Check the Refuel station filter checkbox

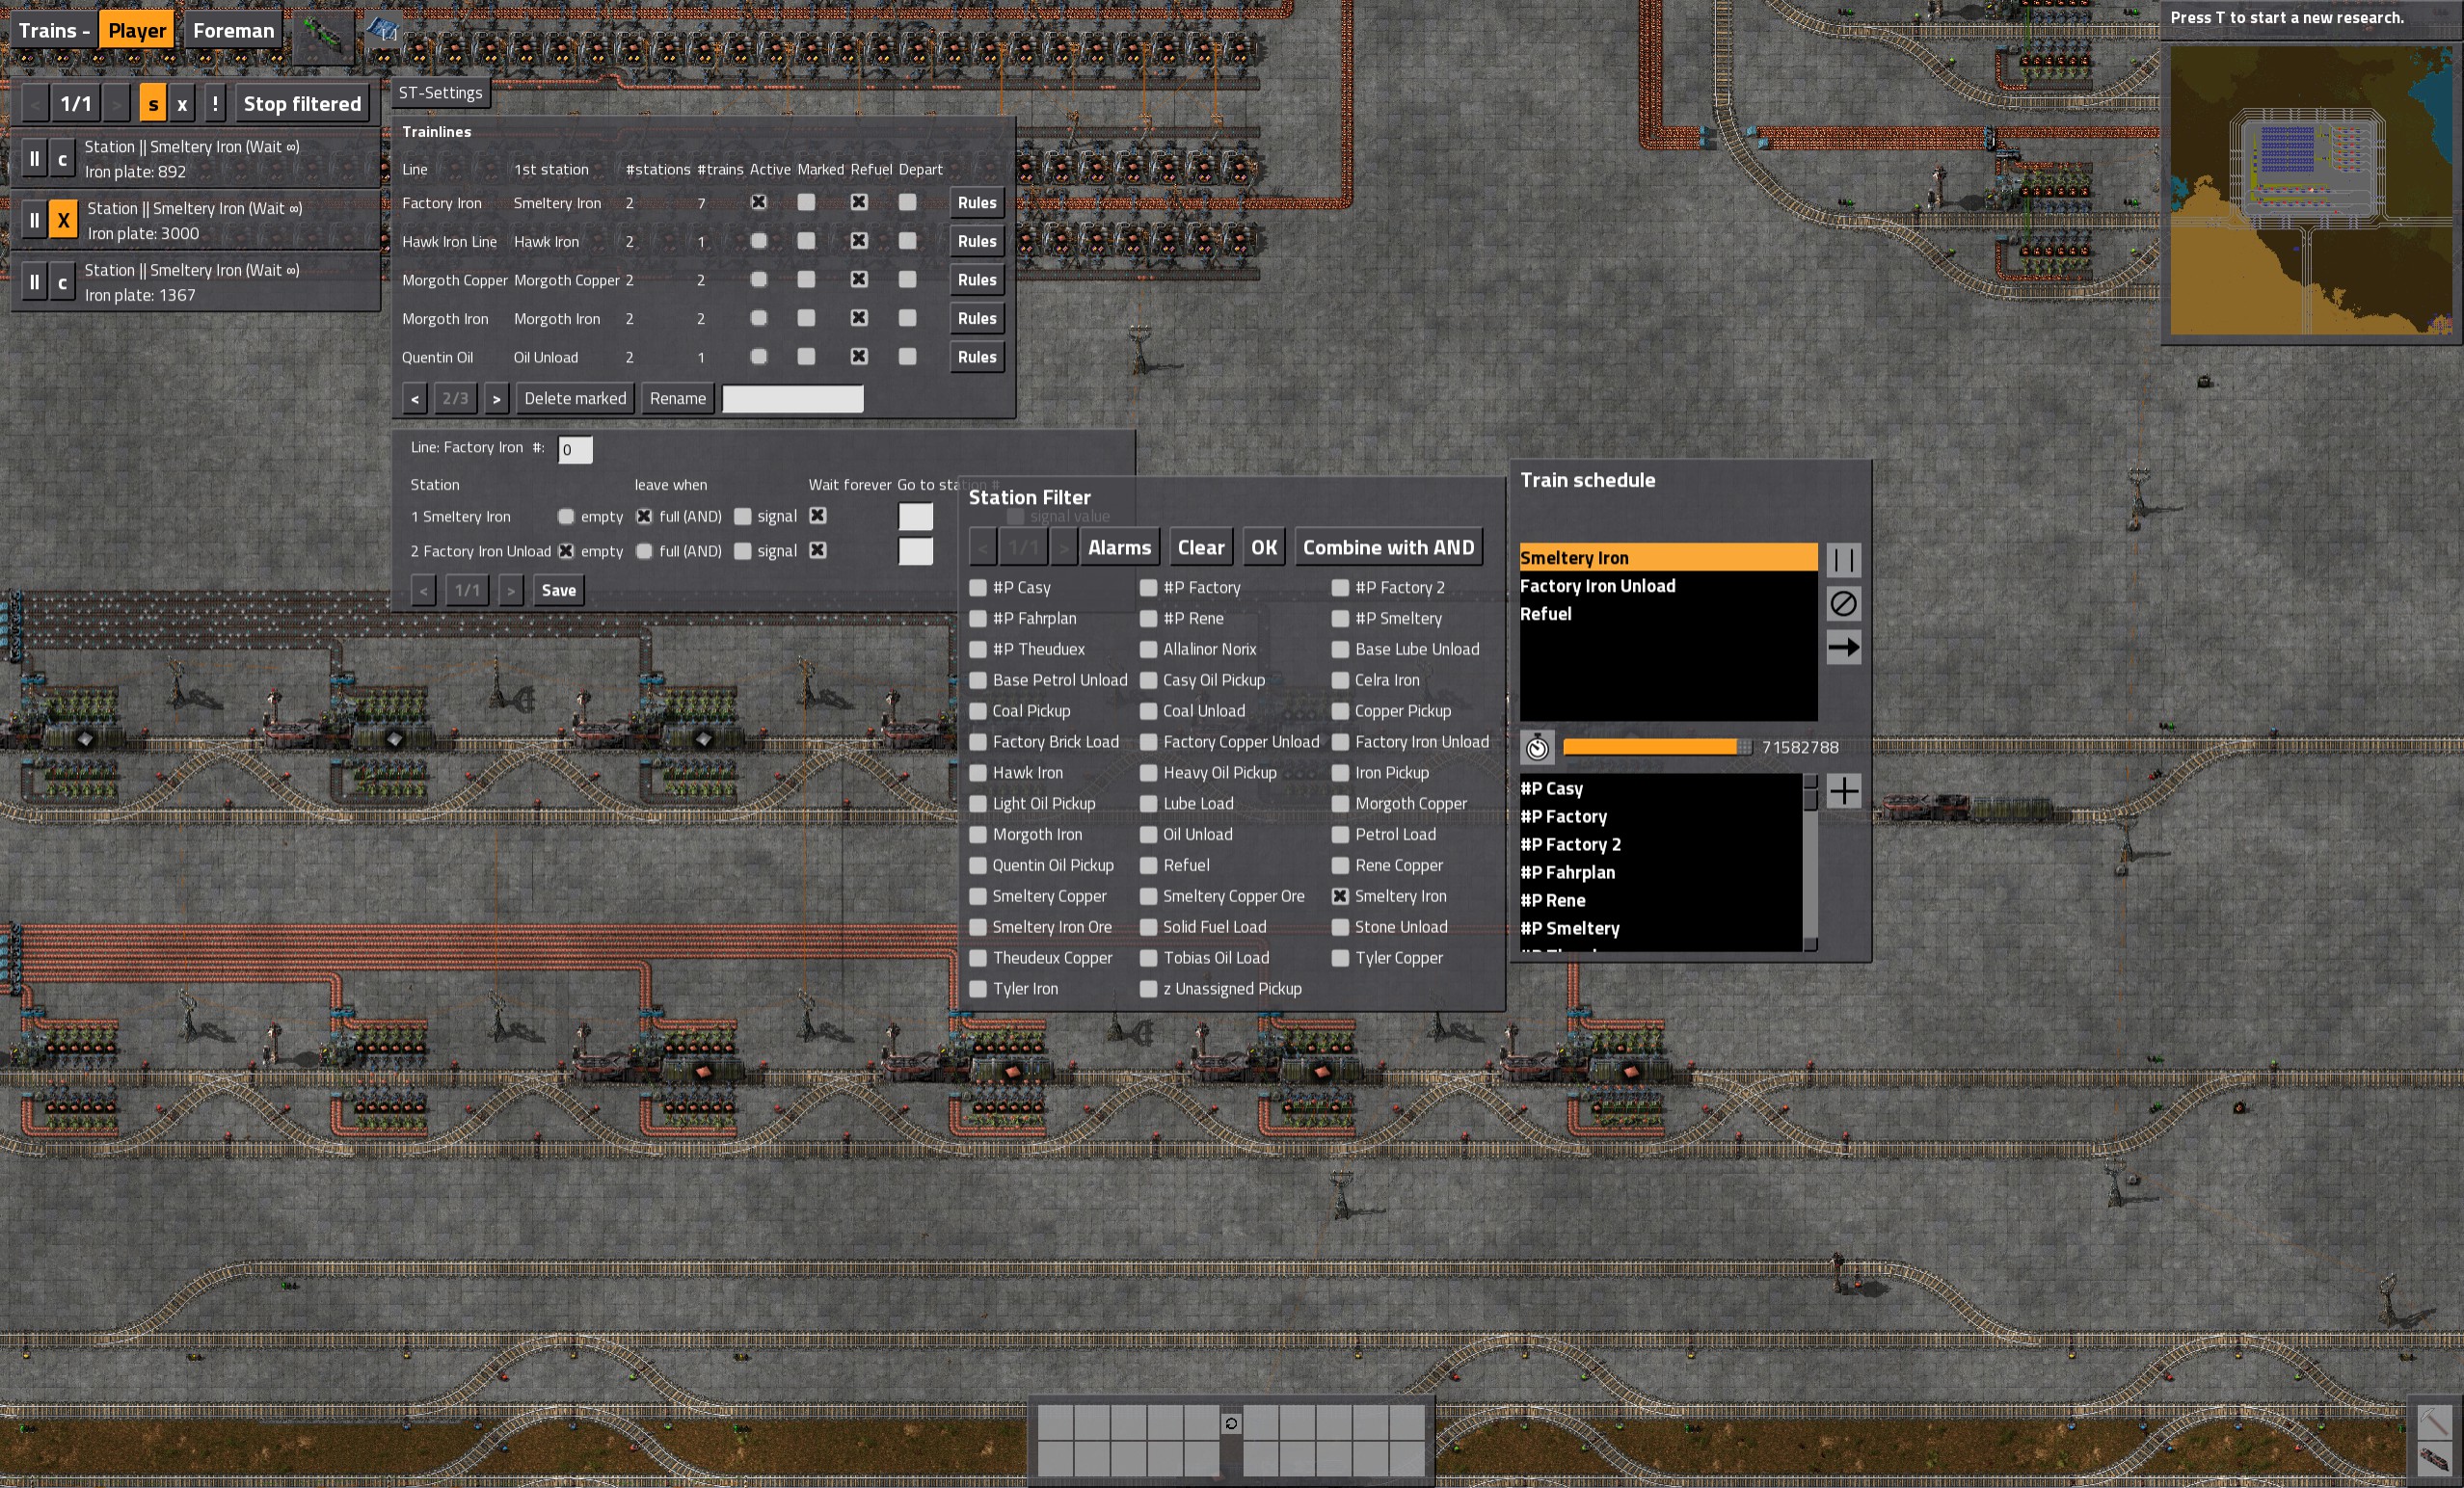pos(1148,865)
